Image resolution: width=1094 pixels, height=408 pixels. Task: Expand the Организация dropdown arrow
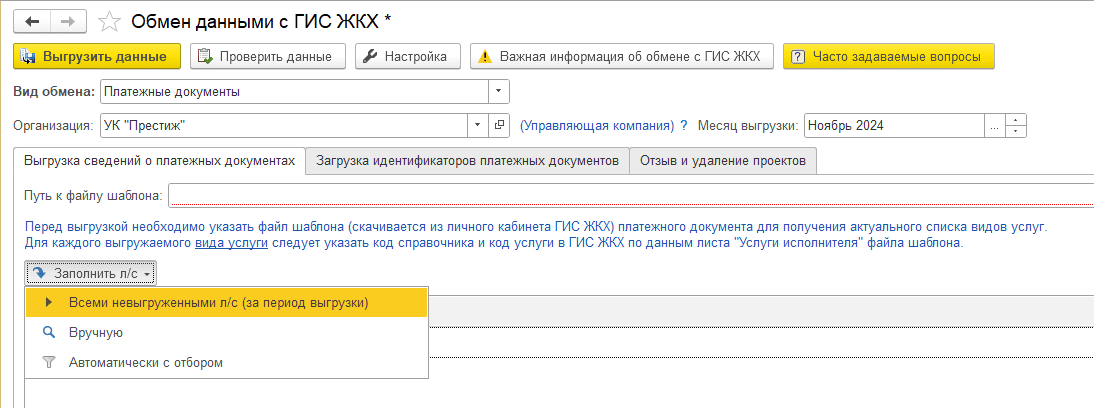[477, 126]
